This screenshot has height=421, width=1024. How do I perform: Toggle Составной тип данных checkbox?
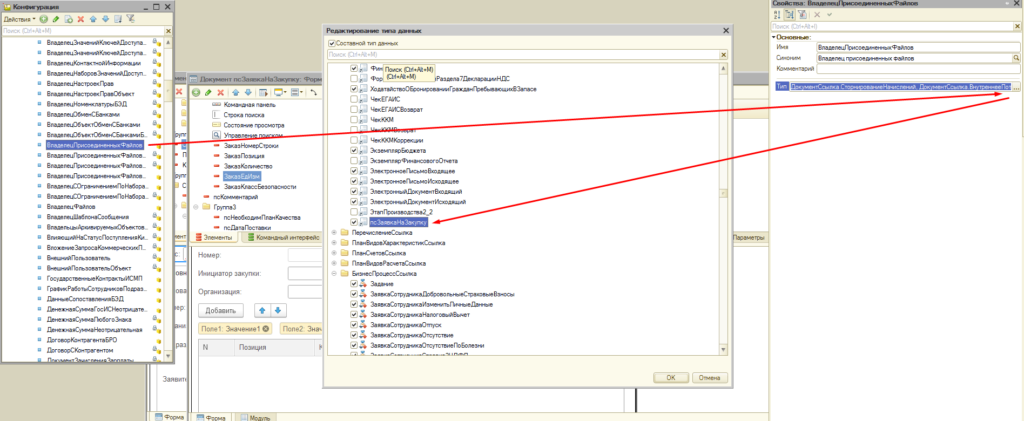tap(332, 43)
